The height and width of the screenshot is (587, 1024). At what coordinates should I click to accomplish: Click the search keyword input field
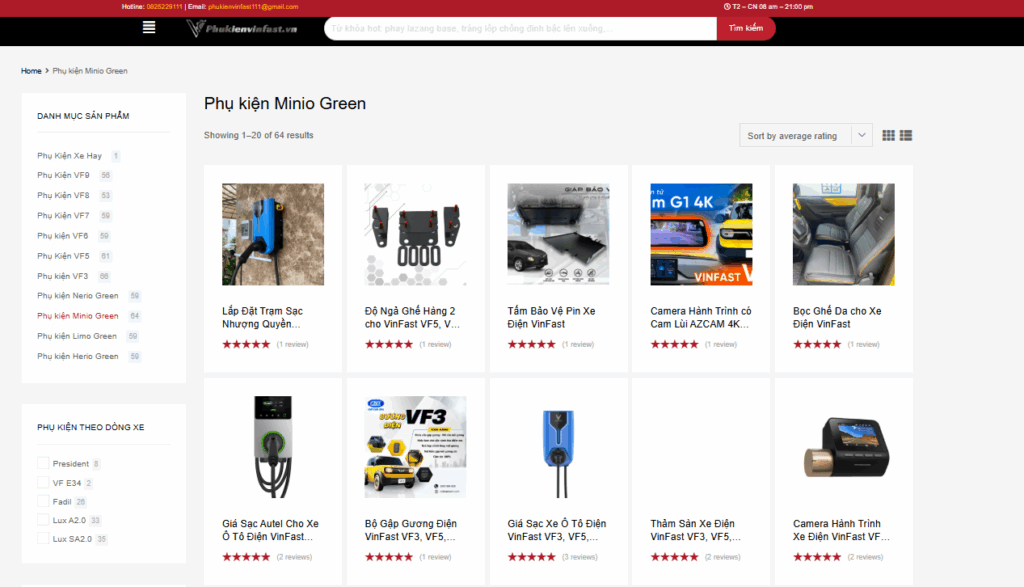pos(520,29)
